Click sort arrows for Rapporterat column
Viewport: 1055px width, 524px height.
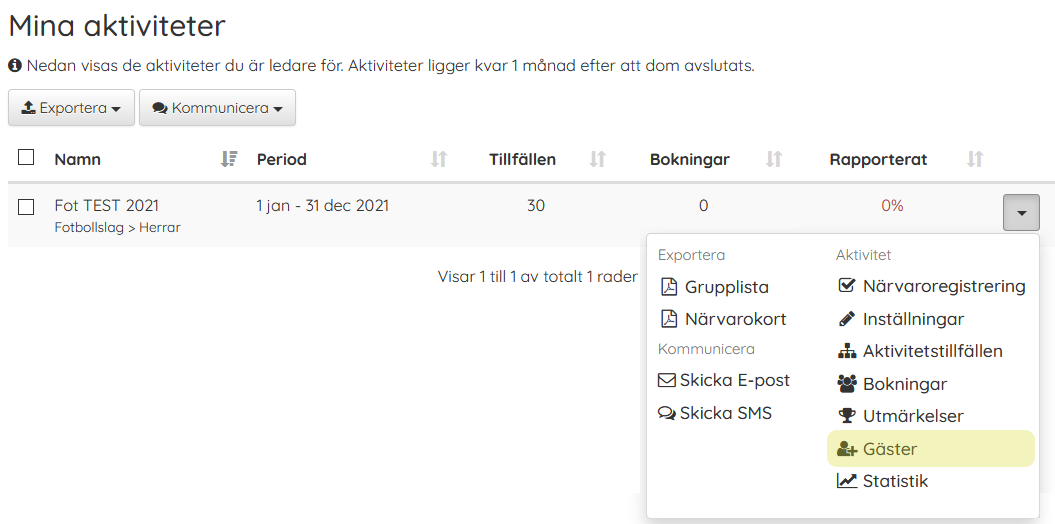[975, 159]
